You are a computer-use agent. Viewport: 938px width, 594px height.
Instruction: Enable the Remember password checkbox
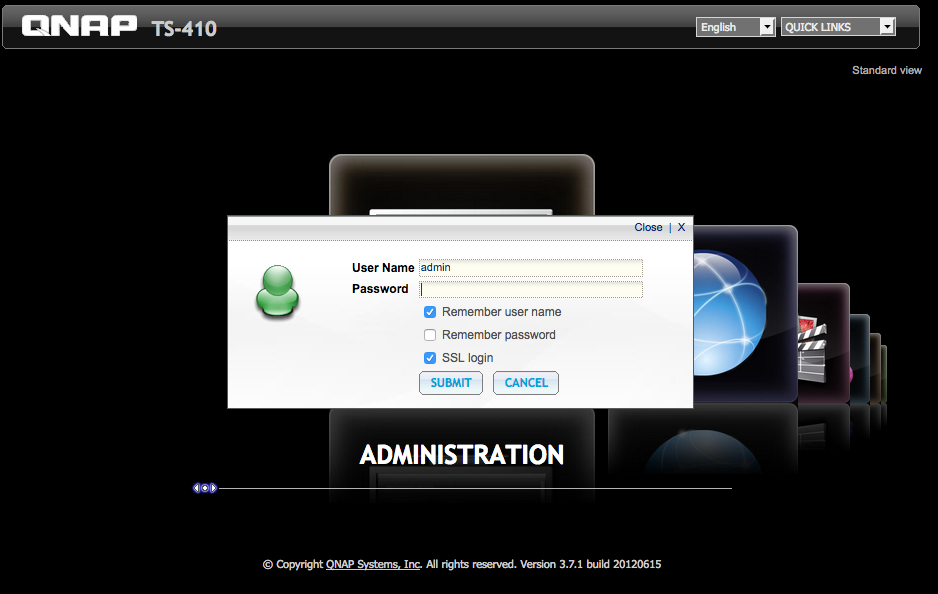coord(430,335)
